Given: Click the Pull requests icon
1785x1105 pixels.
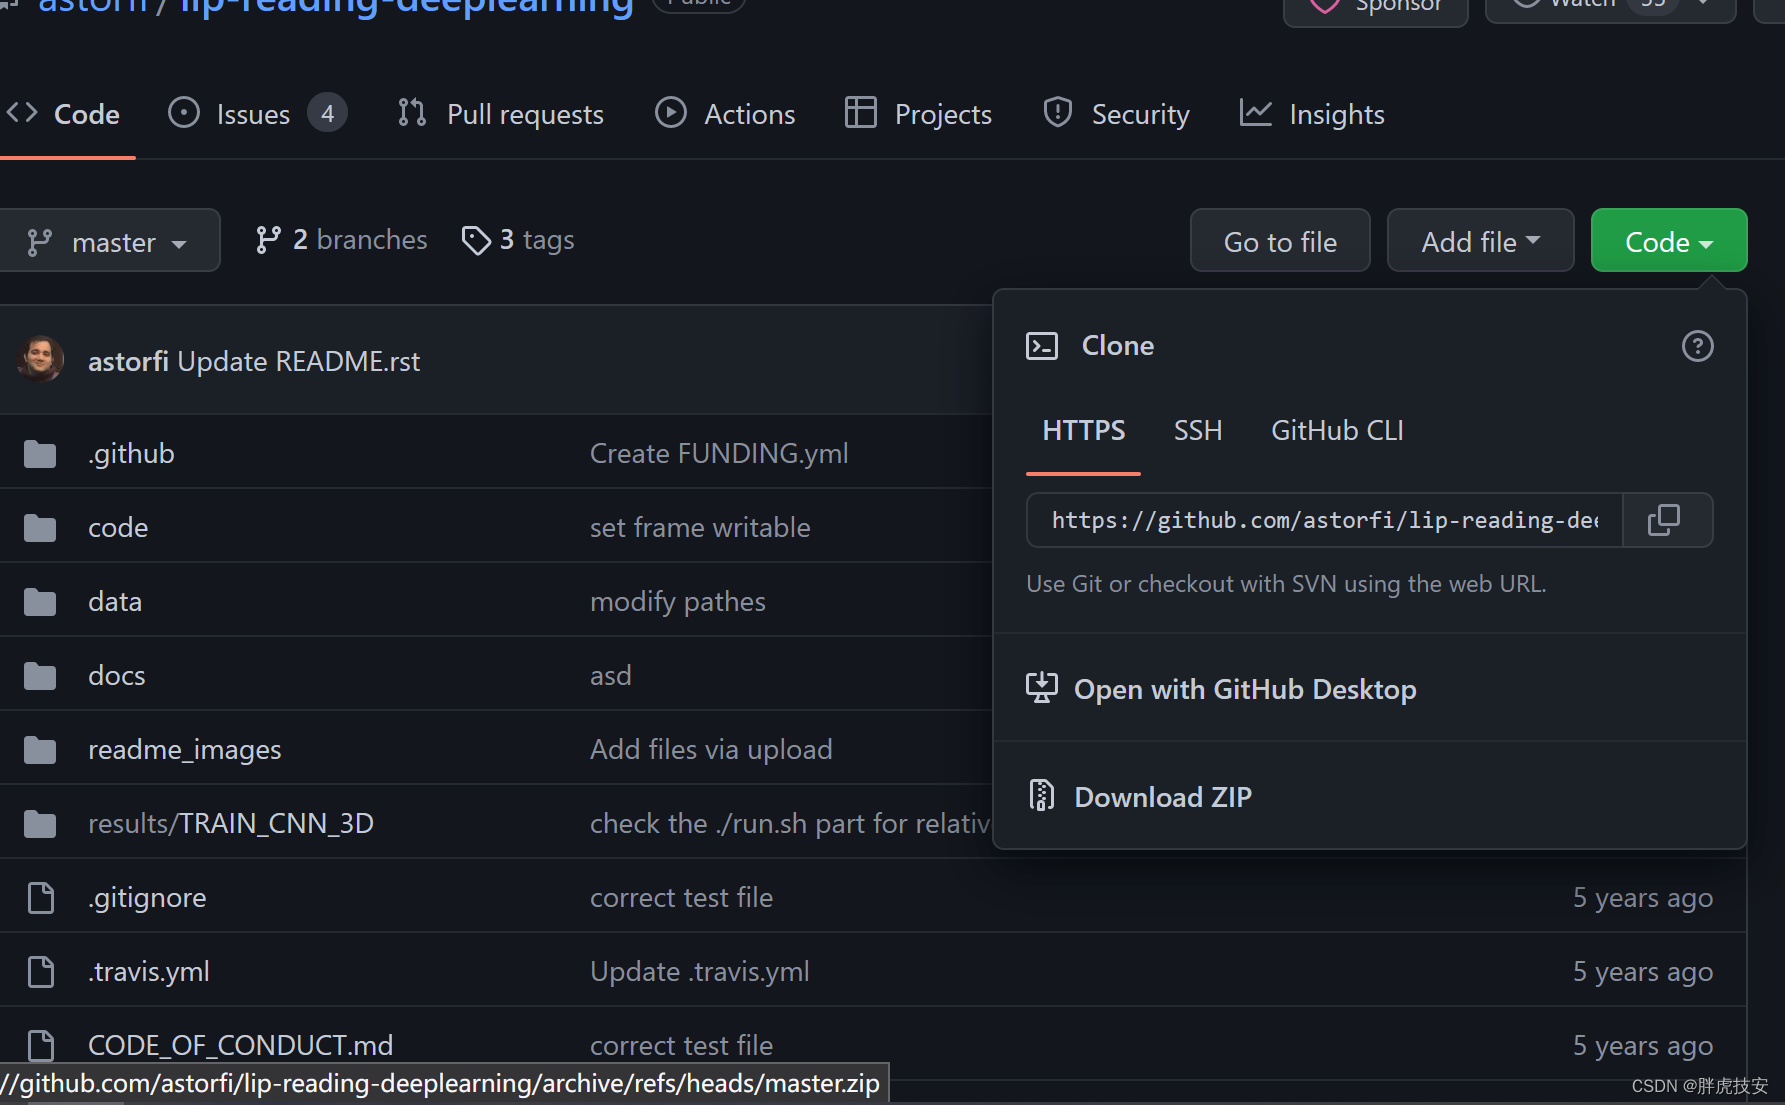Looking at the screenshot, I should (412, 113).
